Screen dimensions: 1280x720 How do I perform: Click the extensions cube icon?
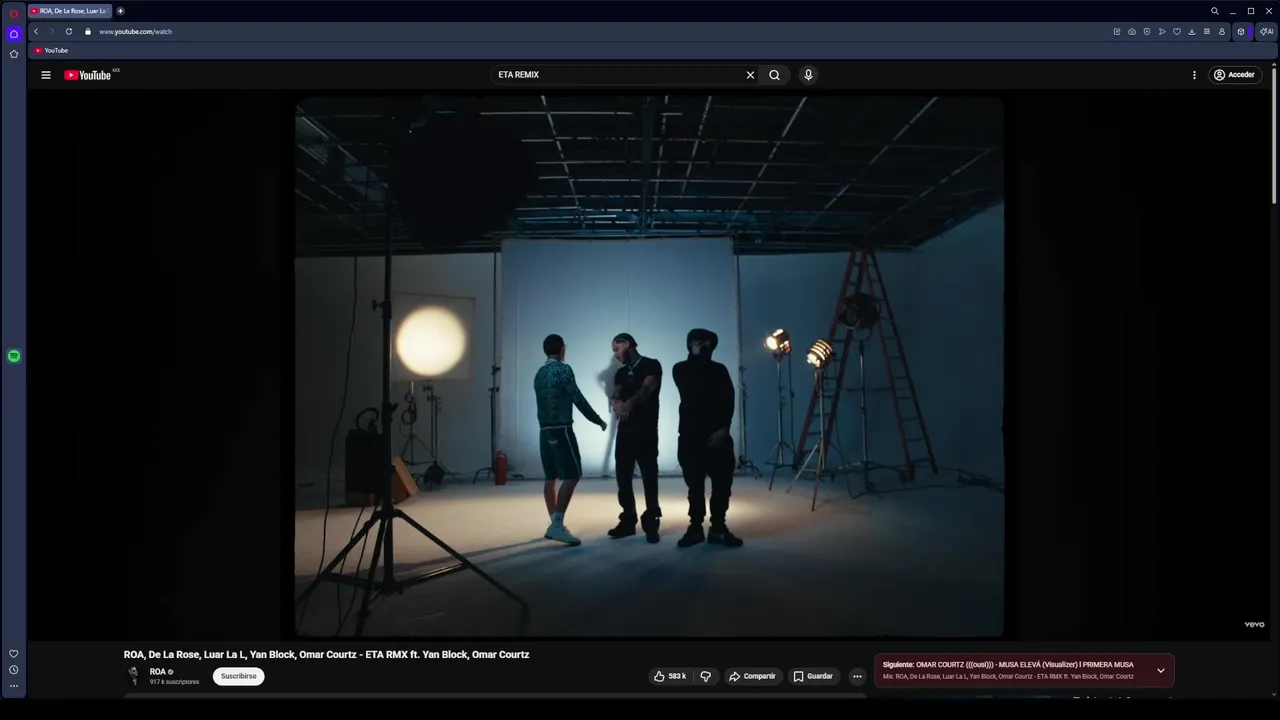click(x=1241, y=31)
